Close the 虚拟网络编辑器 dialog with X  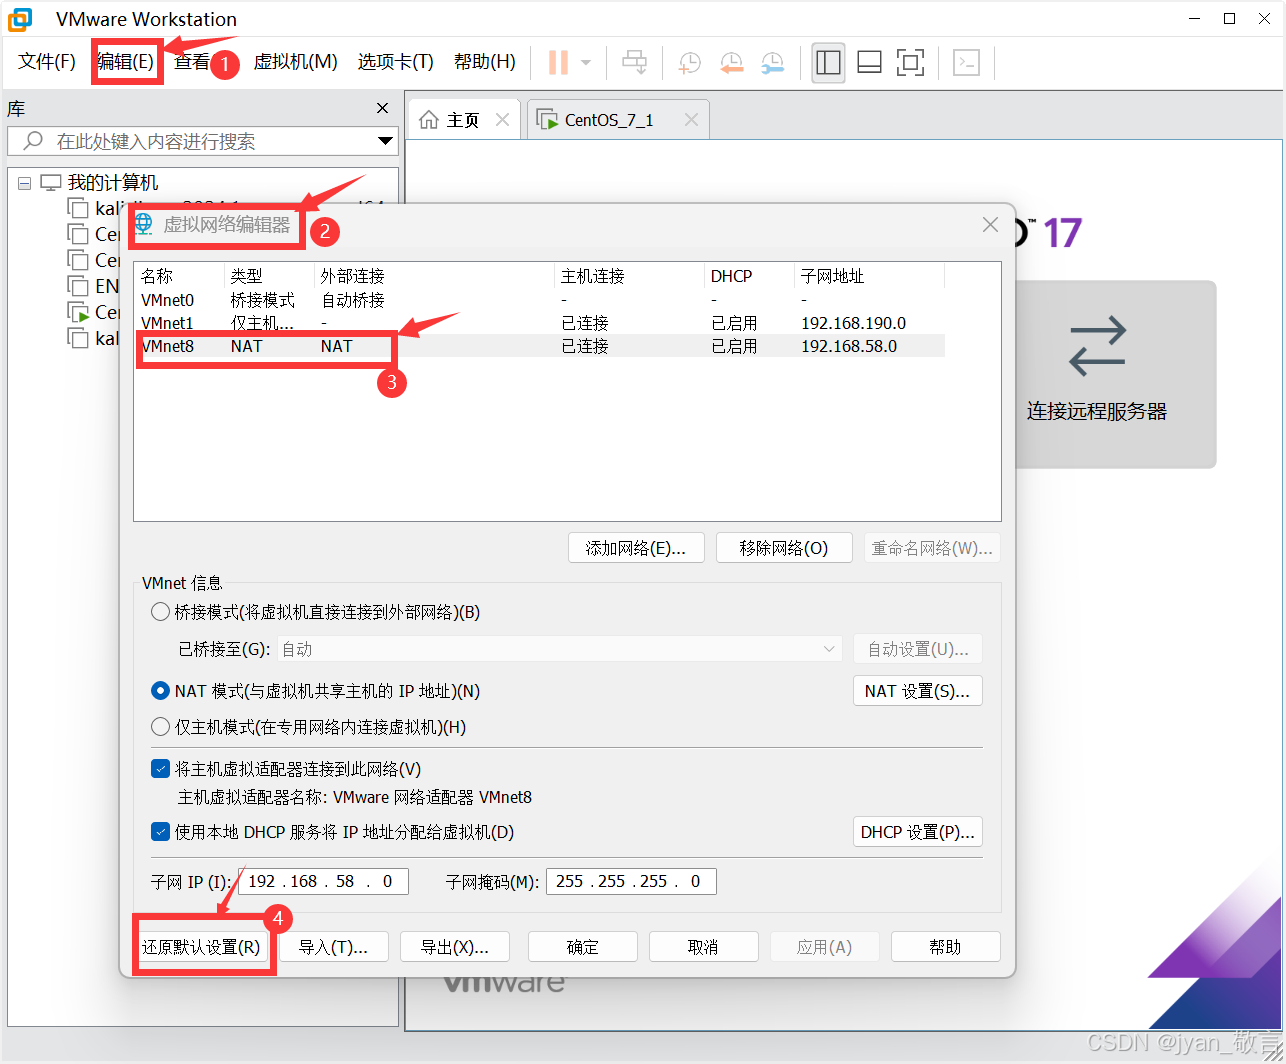click(x=990, y=225)
